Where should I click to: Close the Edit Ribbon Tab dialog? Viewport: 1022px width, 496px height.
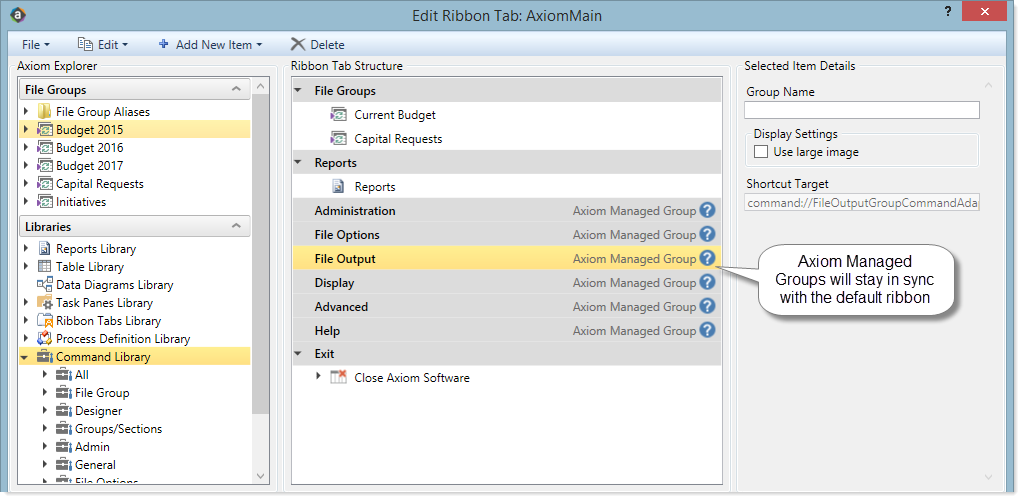pyautogui.click(x=986, y=12)
